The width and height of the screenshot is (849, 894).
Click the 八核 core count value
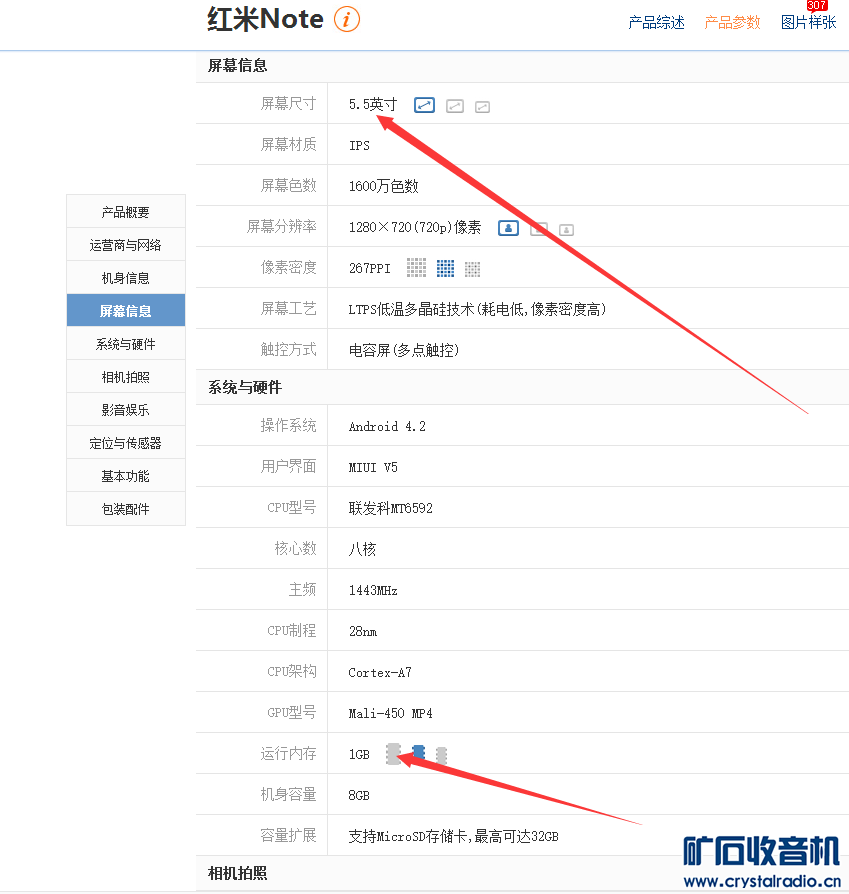click(363, 550)
